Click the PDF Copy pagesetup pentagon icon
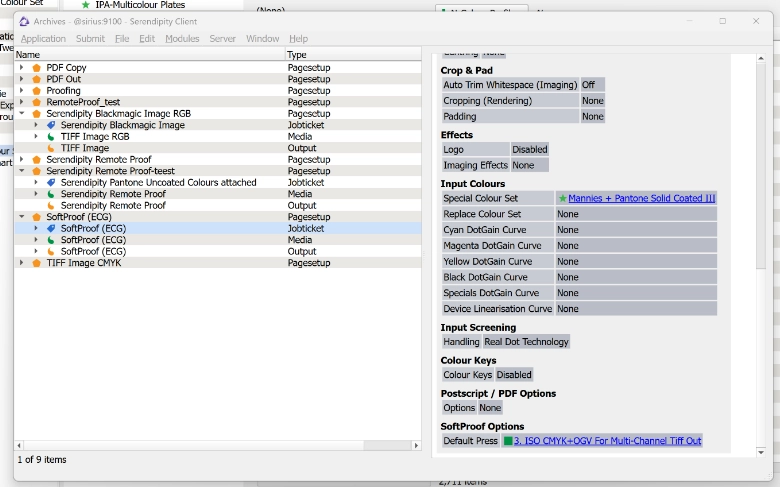Viewport: 780px width, 487px height. (x=37, y=68)
